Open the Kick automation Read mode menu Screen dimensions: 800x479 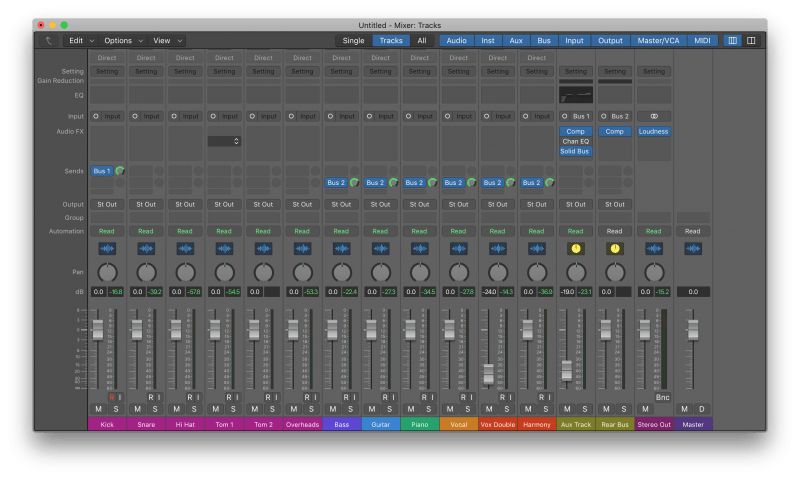[107, 232]
